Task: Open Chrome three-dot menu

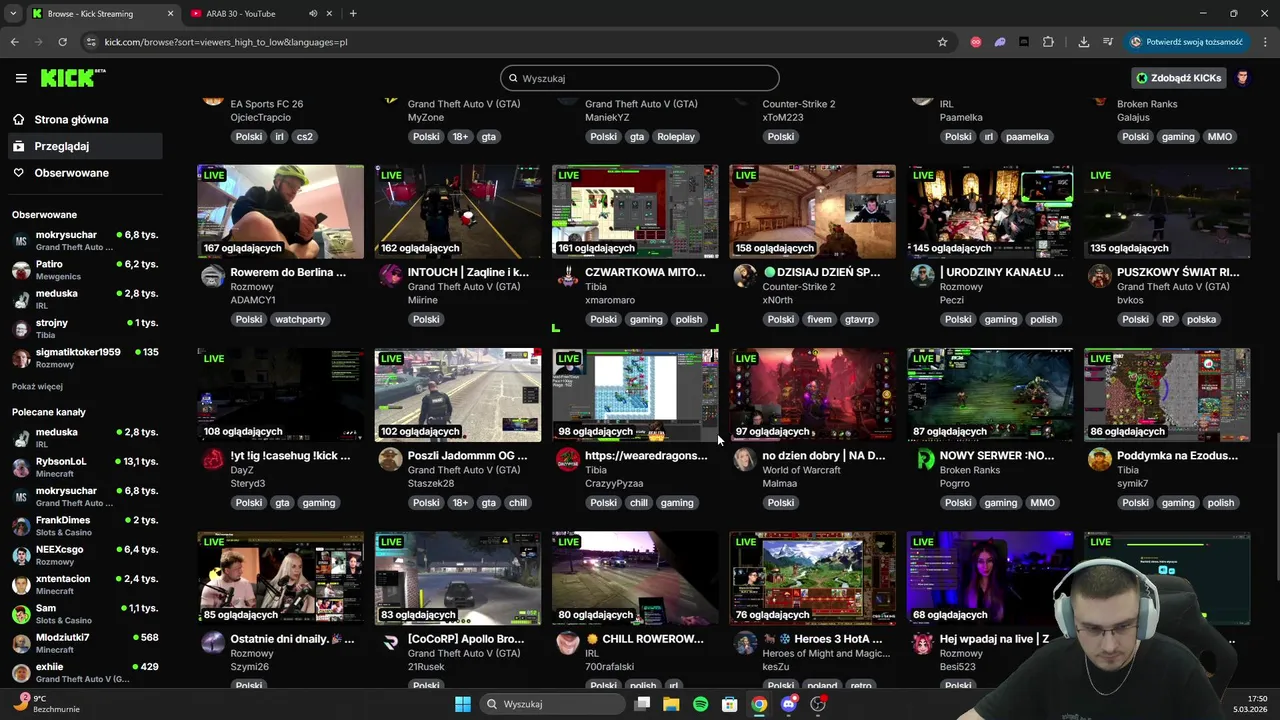Action: point(1266,42)
